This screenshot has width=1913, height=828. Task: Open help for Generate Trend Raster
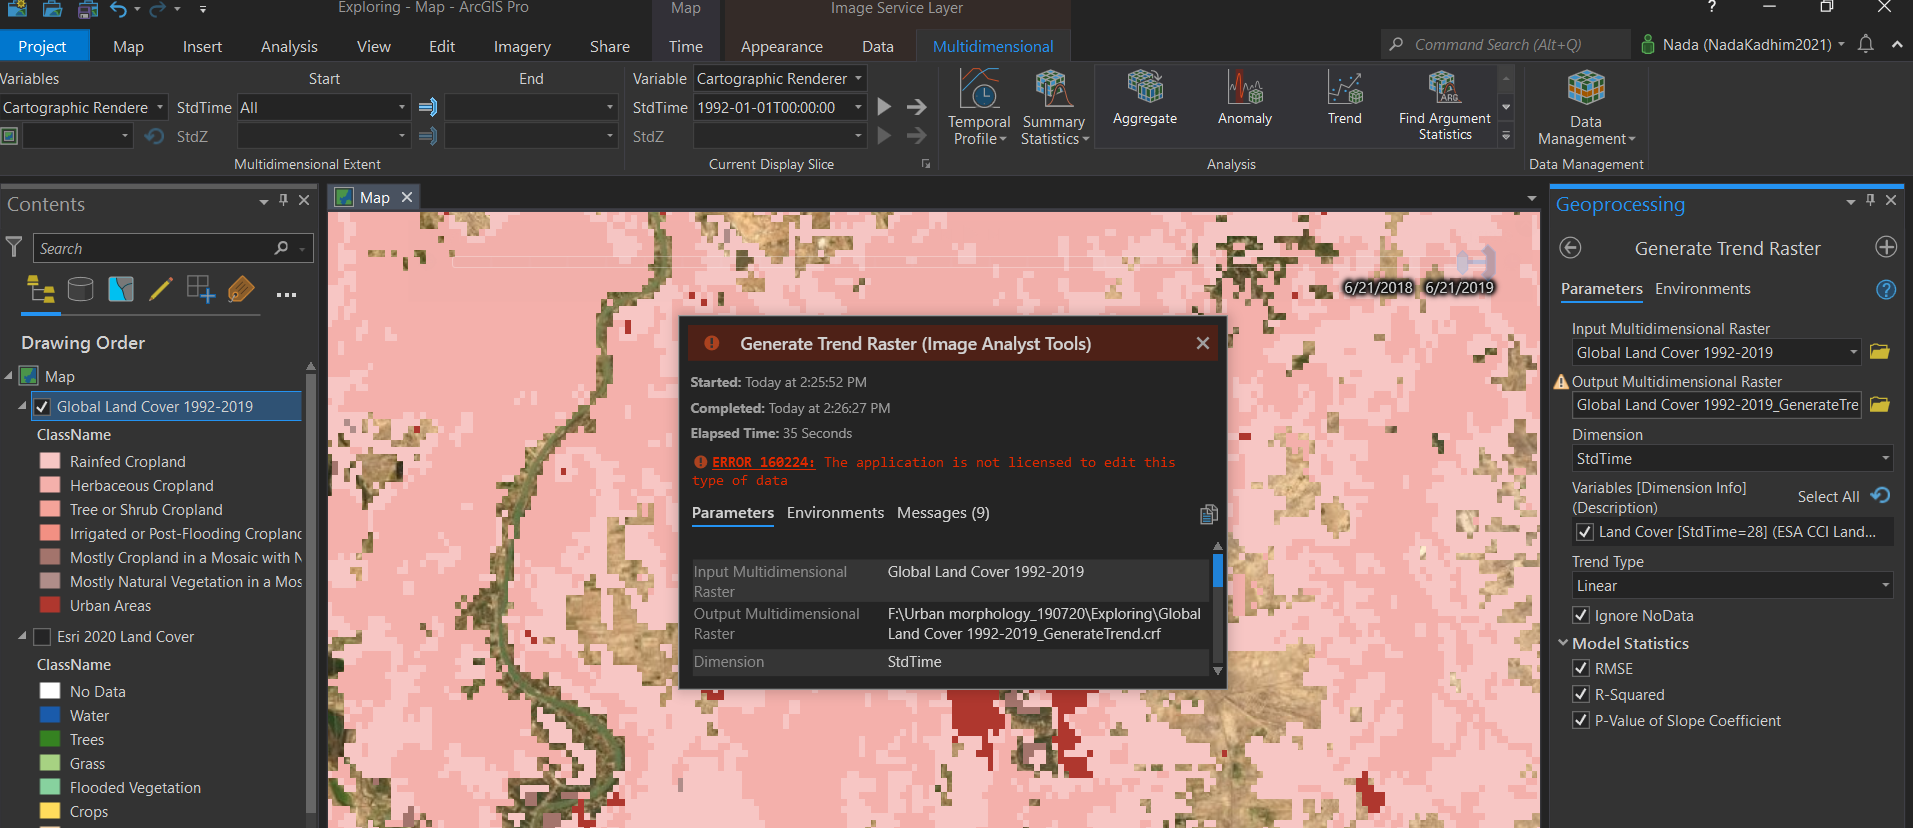pos(1886,289)
